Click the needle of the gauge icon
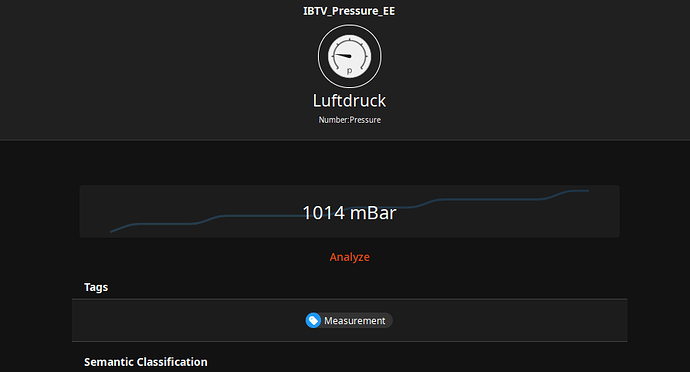 click(343, 55)
